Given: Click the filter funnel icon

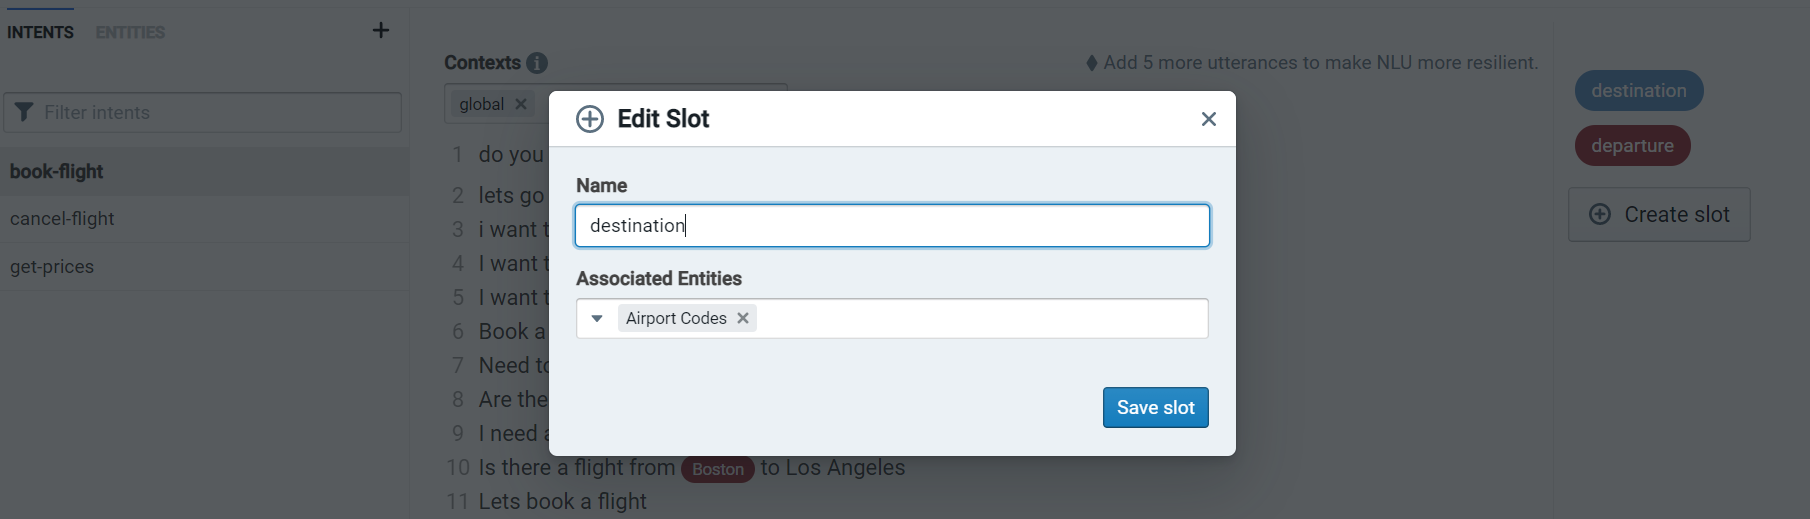Looking at the screenshot, I should click(25, 112).
